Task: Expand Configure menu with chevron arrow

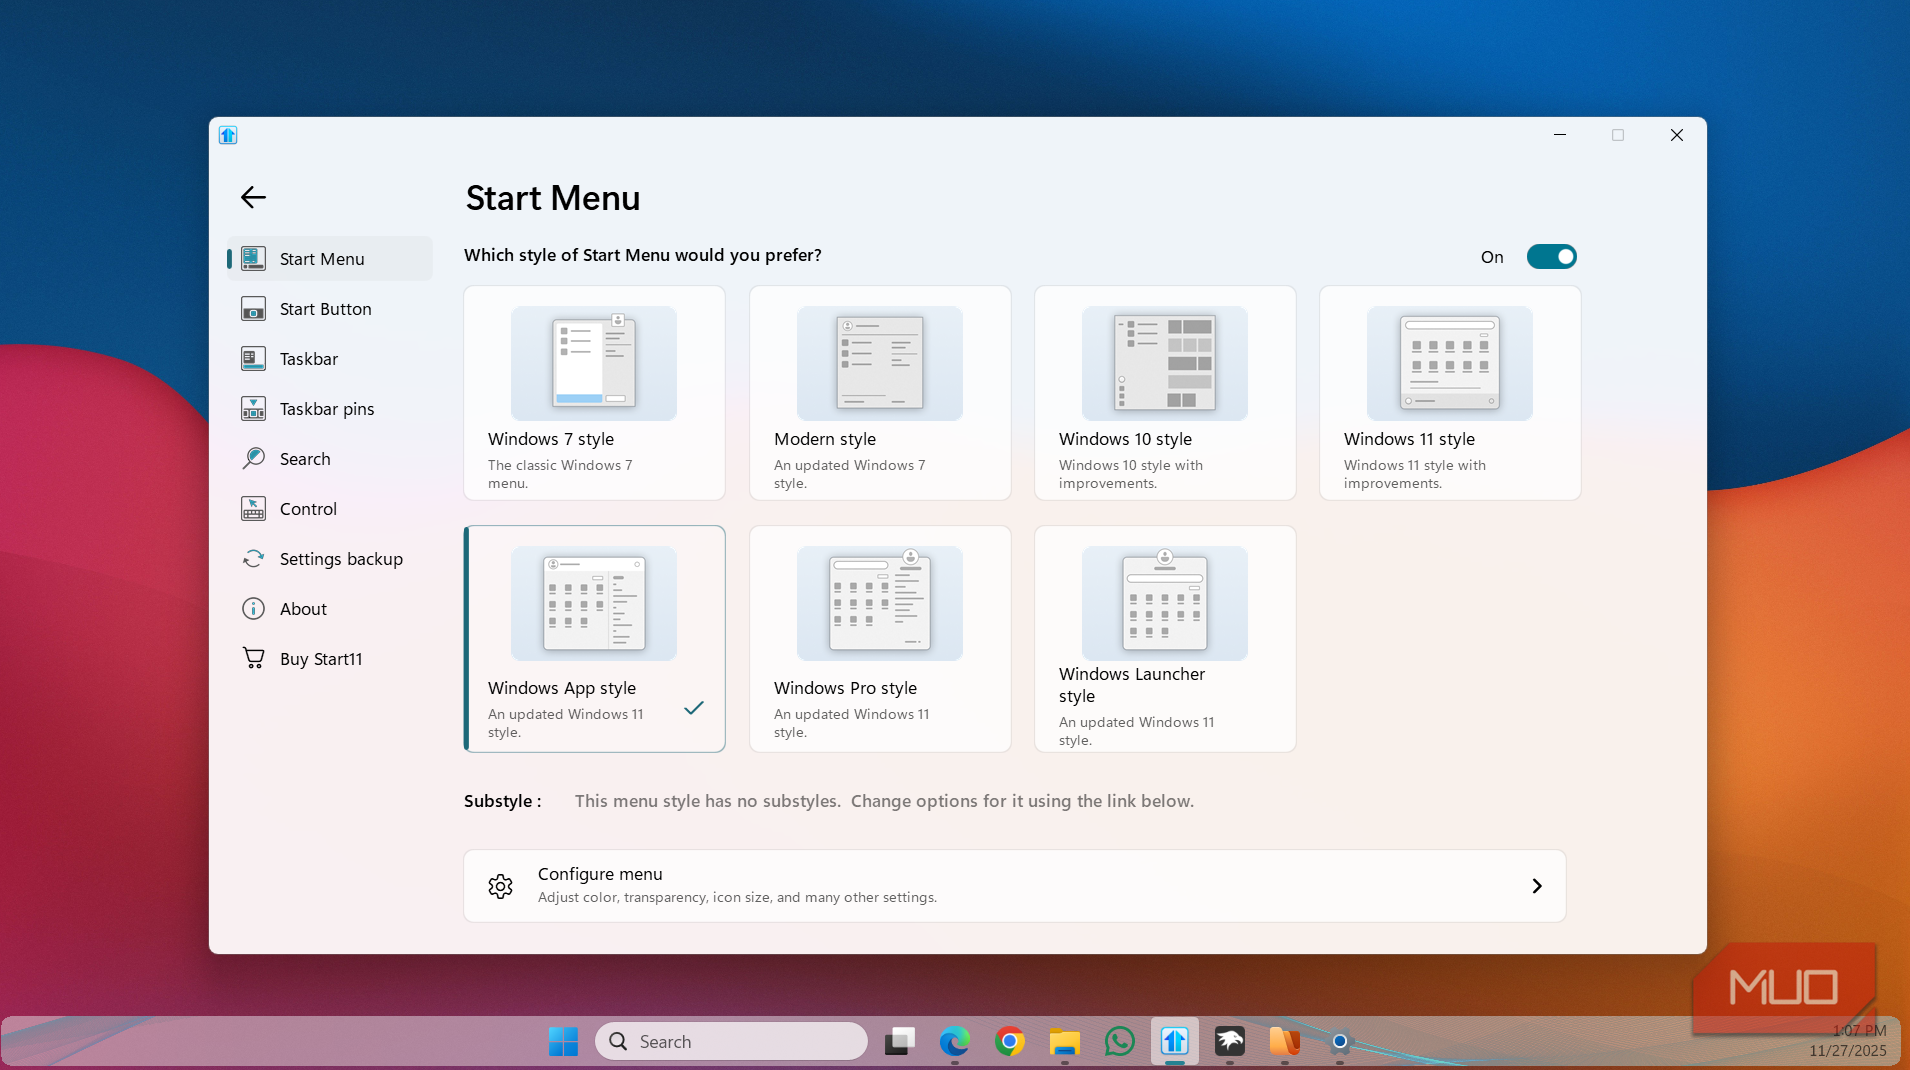Action: (1537, 886)
